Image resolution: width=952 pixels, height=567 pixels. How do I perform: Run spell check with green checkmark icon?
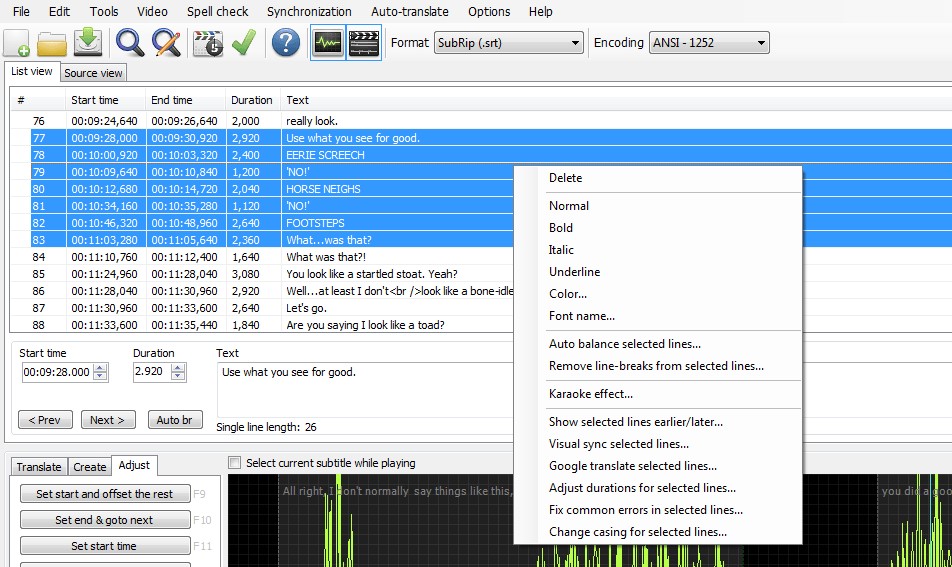[x=243, y=43]
